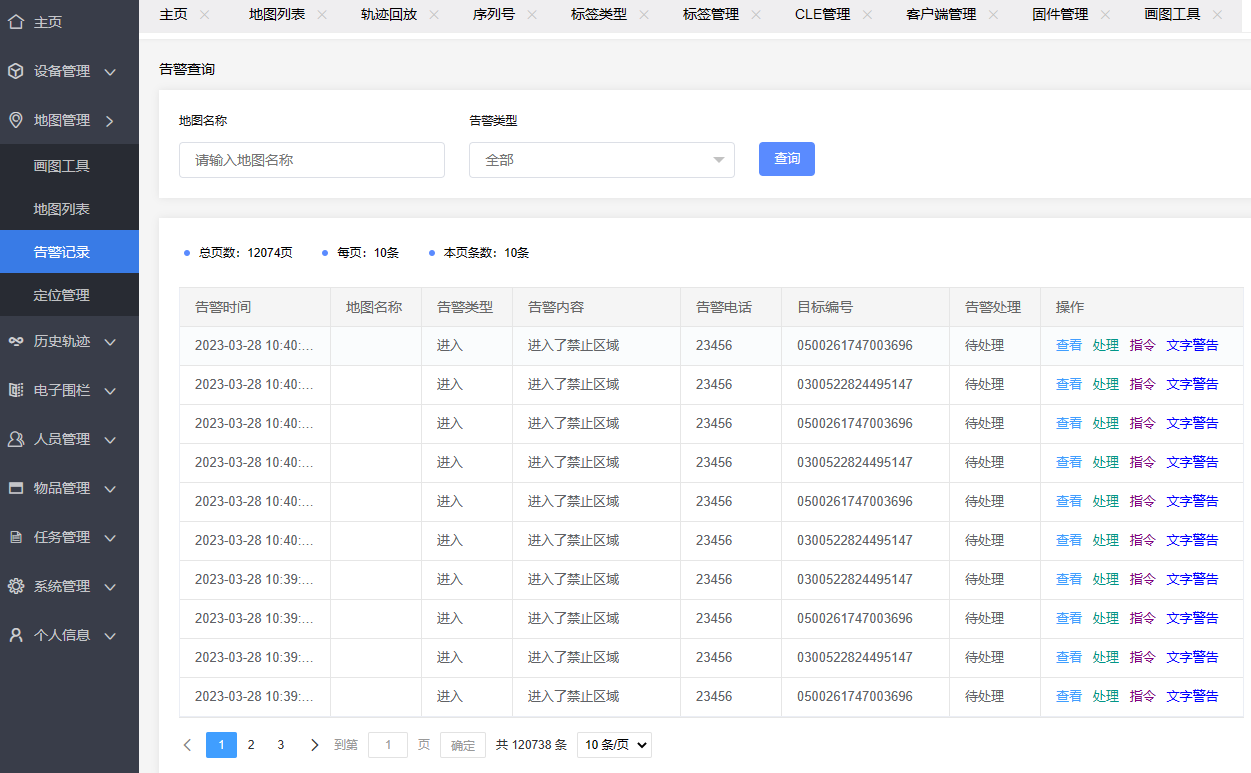Switch to the 标签管理 tab
This screenshot has height=773, width=1251.
pos(710,14)
